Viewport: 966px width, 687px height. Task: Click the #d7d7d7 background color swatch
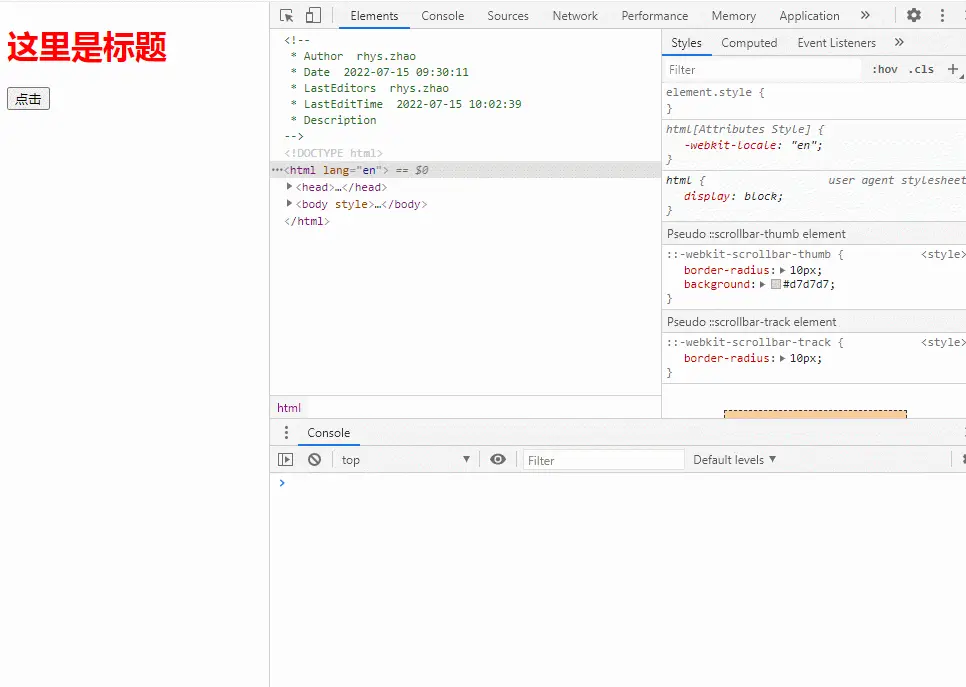776,285
